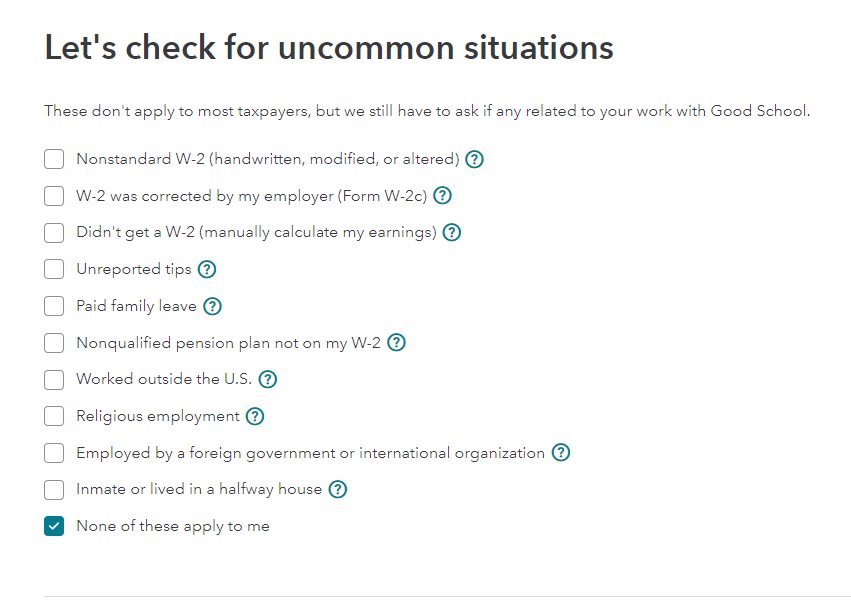This screenshot has height=607, width=851.
Task: Enable the Unreported tips checkbox
Action: [x=54, y=269]
